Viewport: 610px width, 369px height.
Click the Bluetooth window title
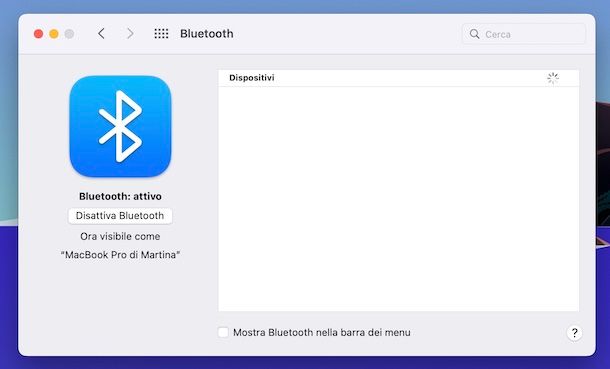click(207, 34)
